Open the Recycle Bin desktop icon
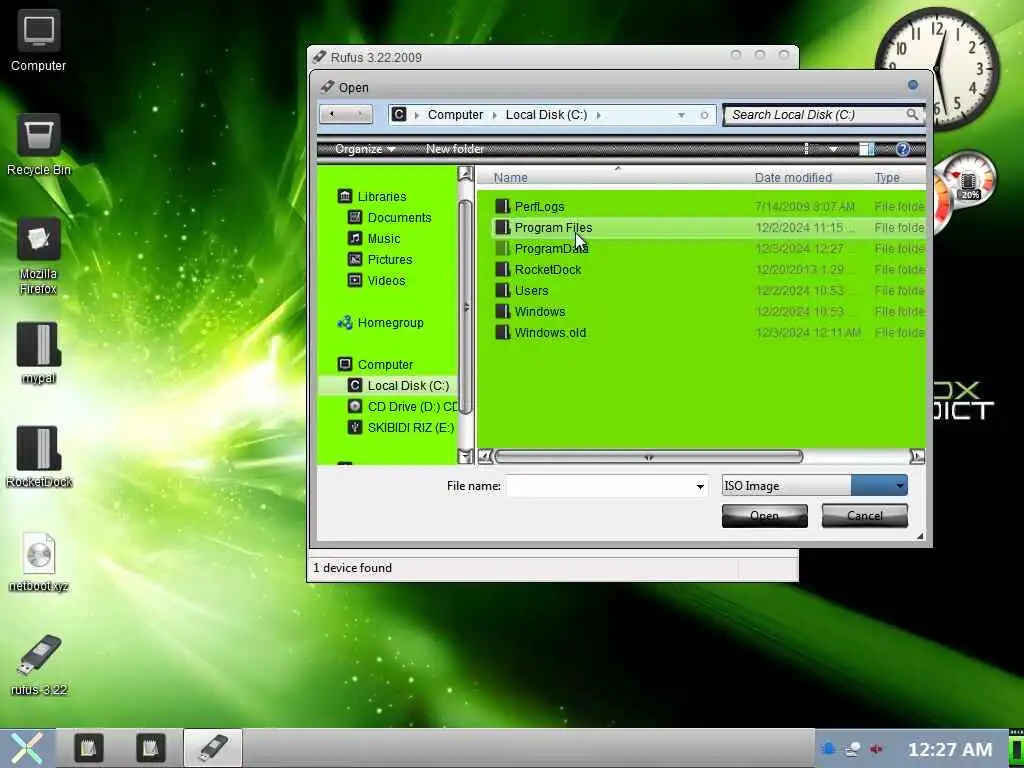The width and height of the screenshot is (1024, 768). (x=39, y=144)
